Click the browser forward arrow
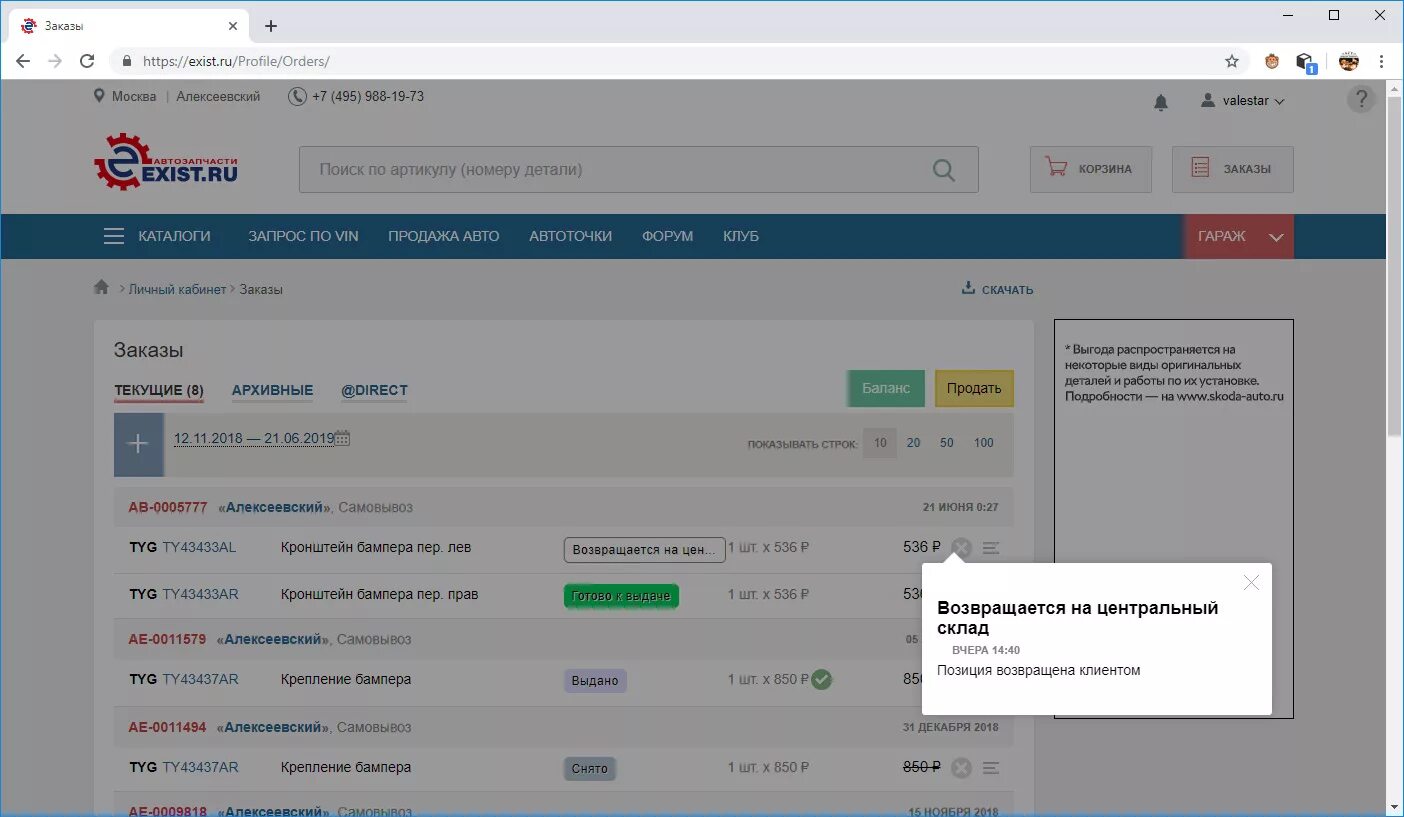This screenshot has width=1404, height=817. pyautogui.click(x=55, y=61)
